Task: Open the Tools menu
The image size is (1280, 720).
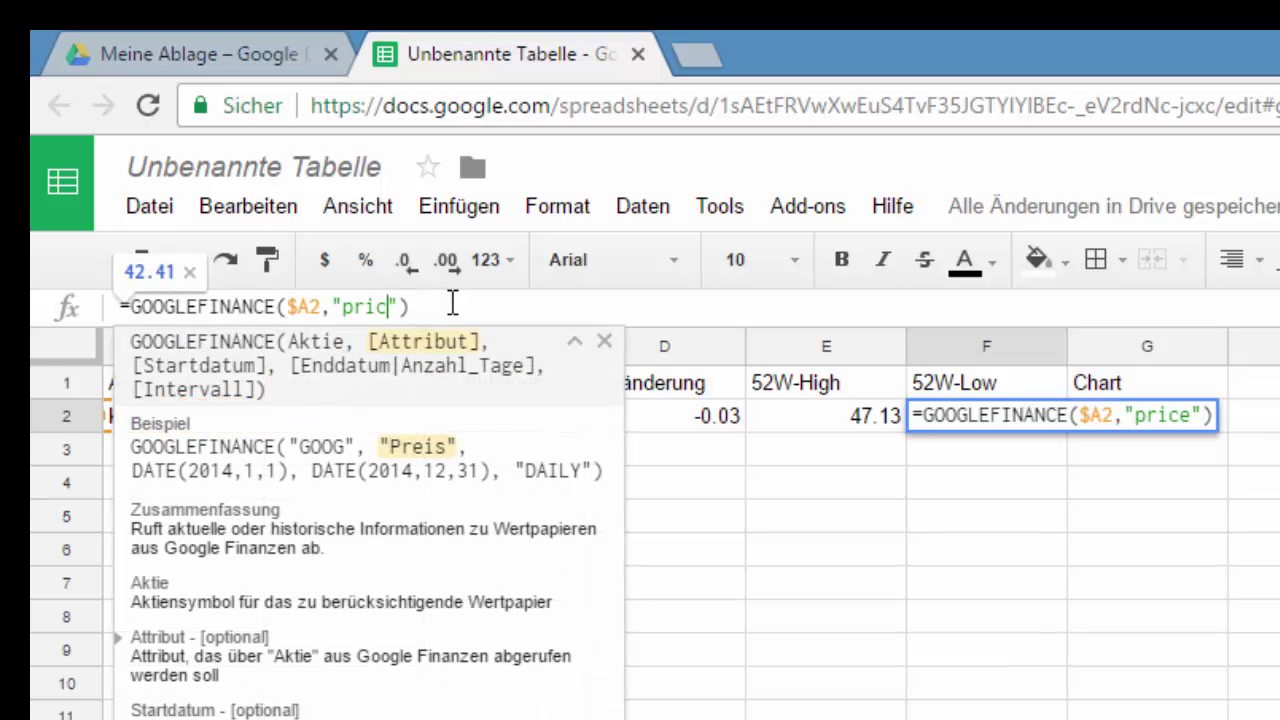Action: [719, 206]
